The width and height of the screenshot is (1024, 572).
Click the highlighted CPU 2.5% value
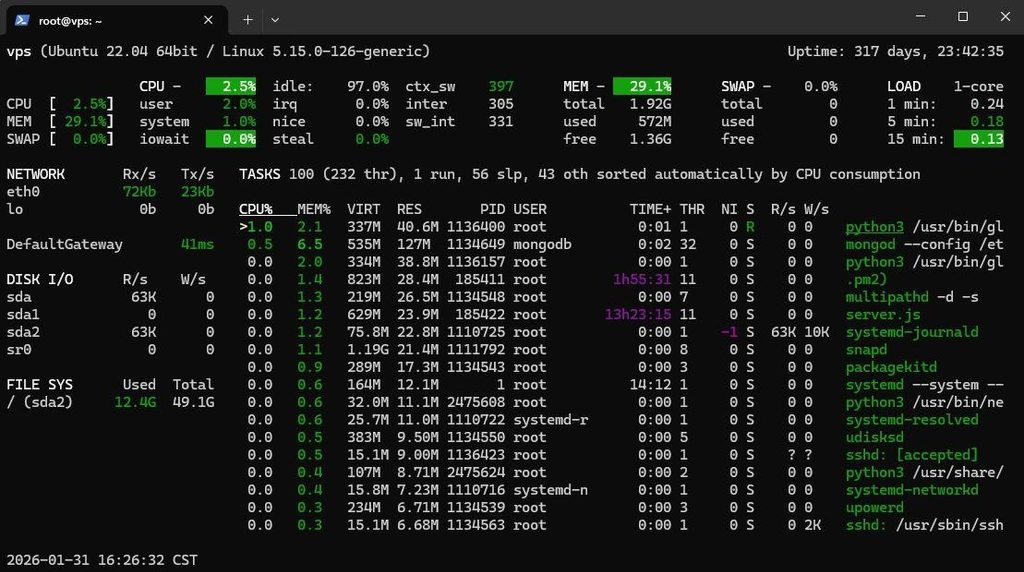pos(231,86)
